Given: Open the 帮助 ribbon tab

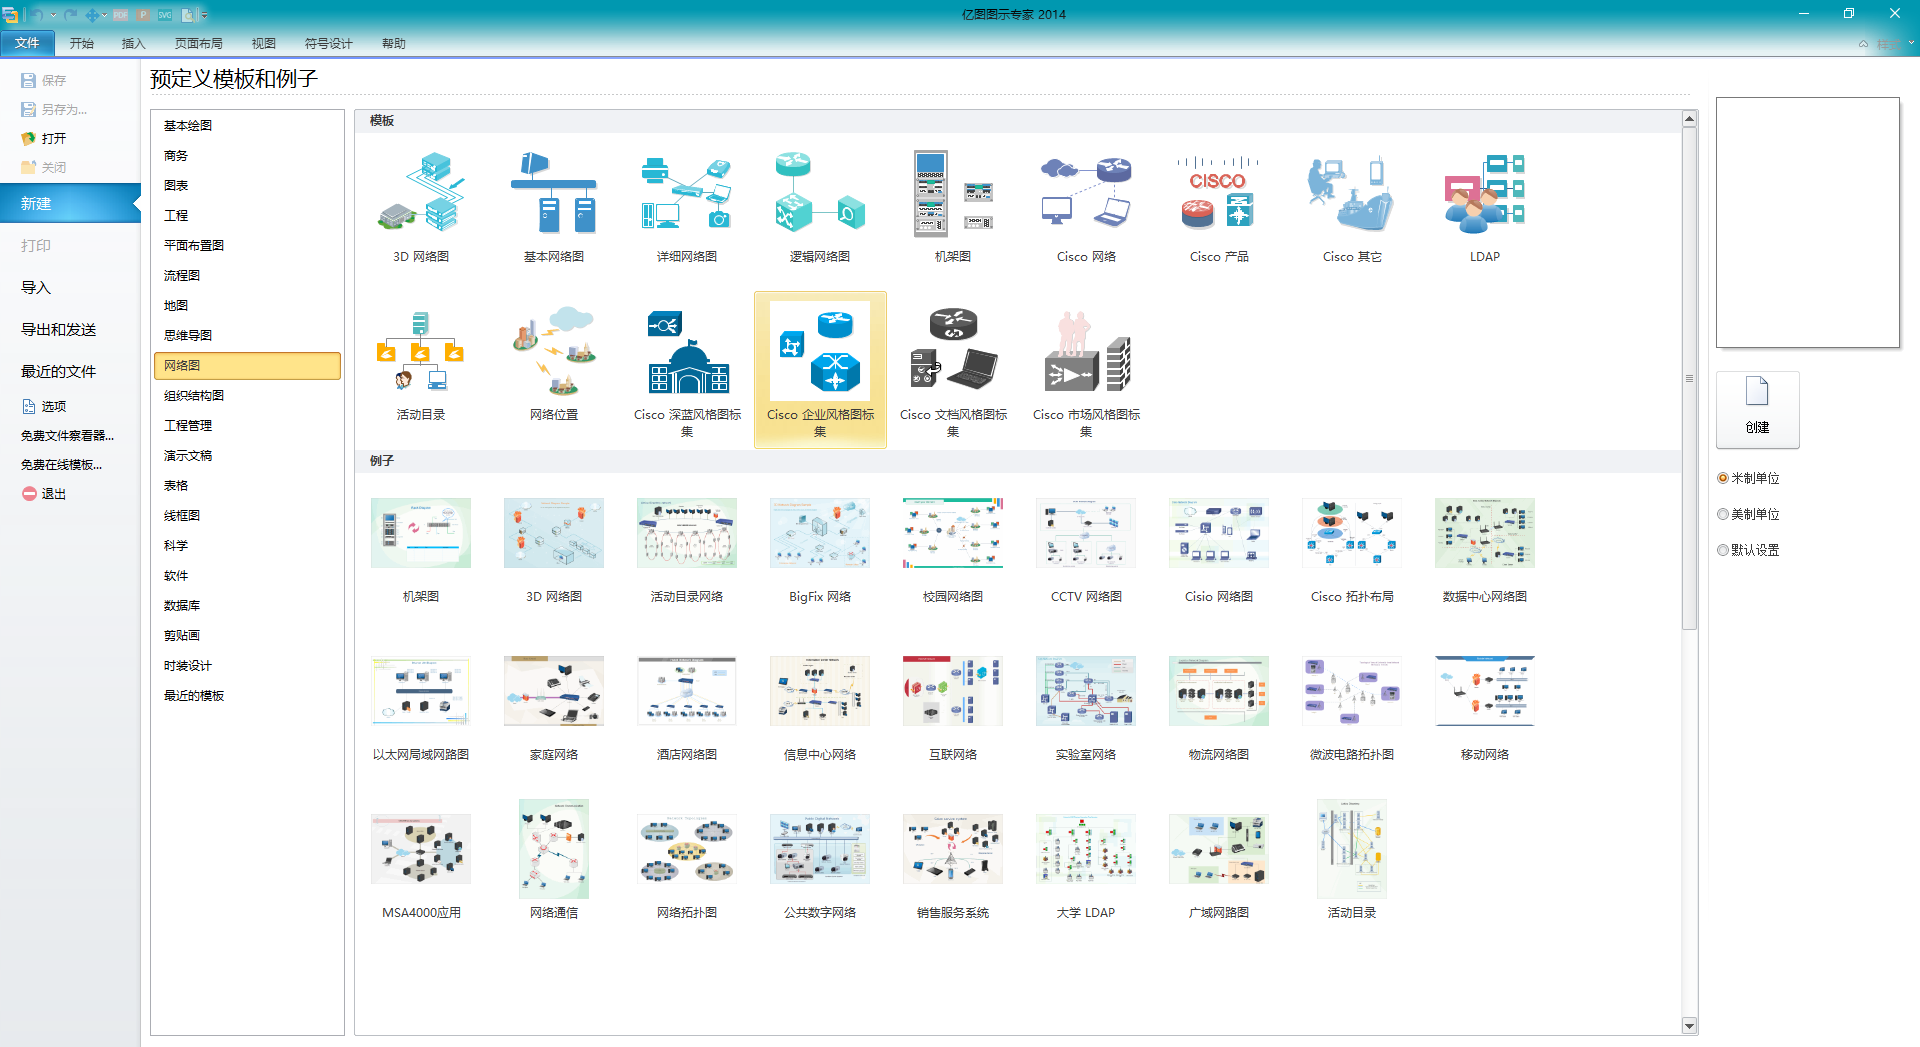Looking at the screenshot, I should coord(394,43).
